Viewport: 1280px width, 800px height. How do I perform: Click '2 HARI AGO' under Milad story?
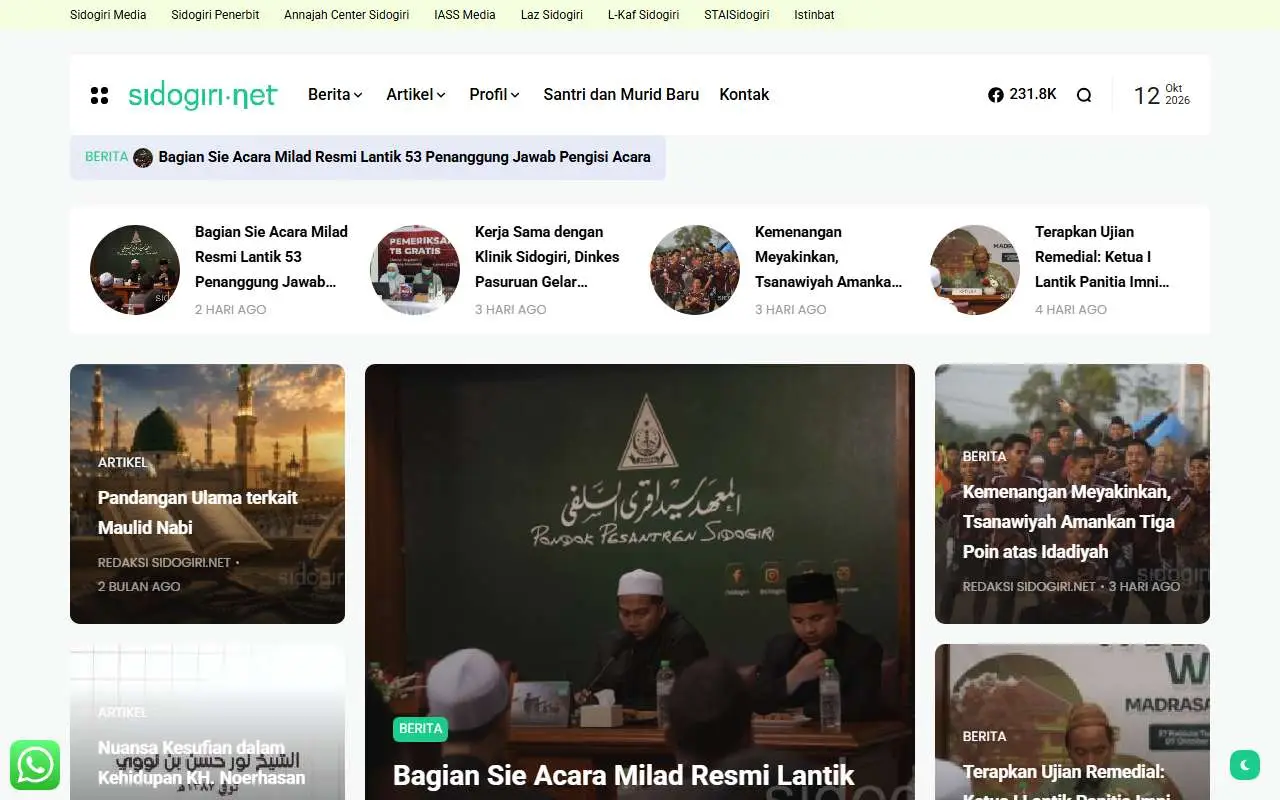pyautogui.click(x=231, y=310)
